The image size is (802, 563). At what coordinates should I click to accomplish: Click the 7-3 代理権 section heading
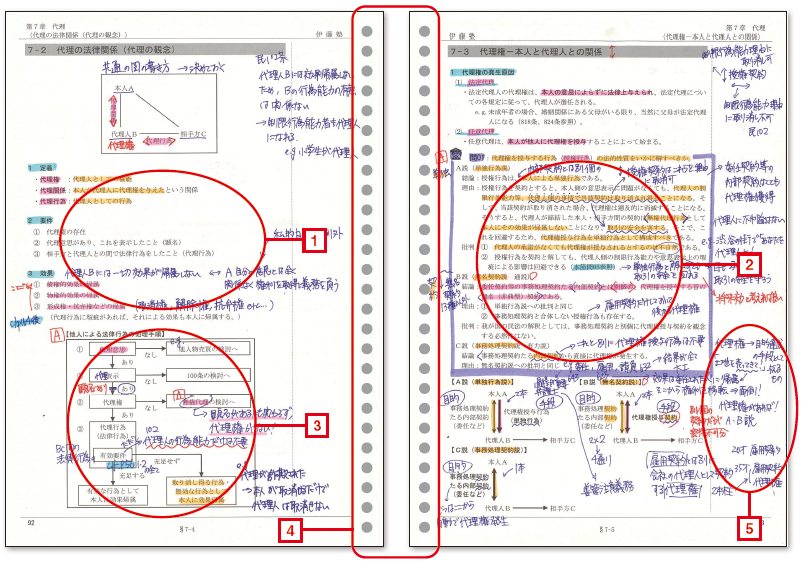pos(520,51)
